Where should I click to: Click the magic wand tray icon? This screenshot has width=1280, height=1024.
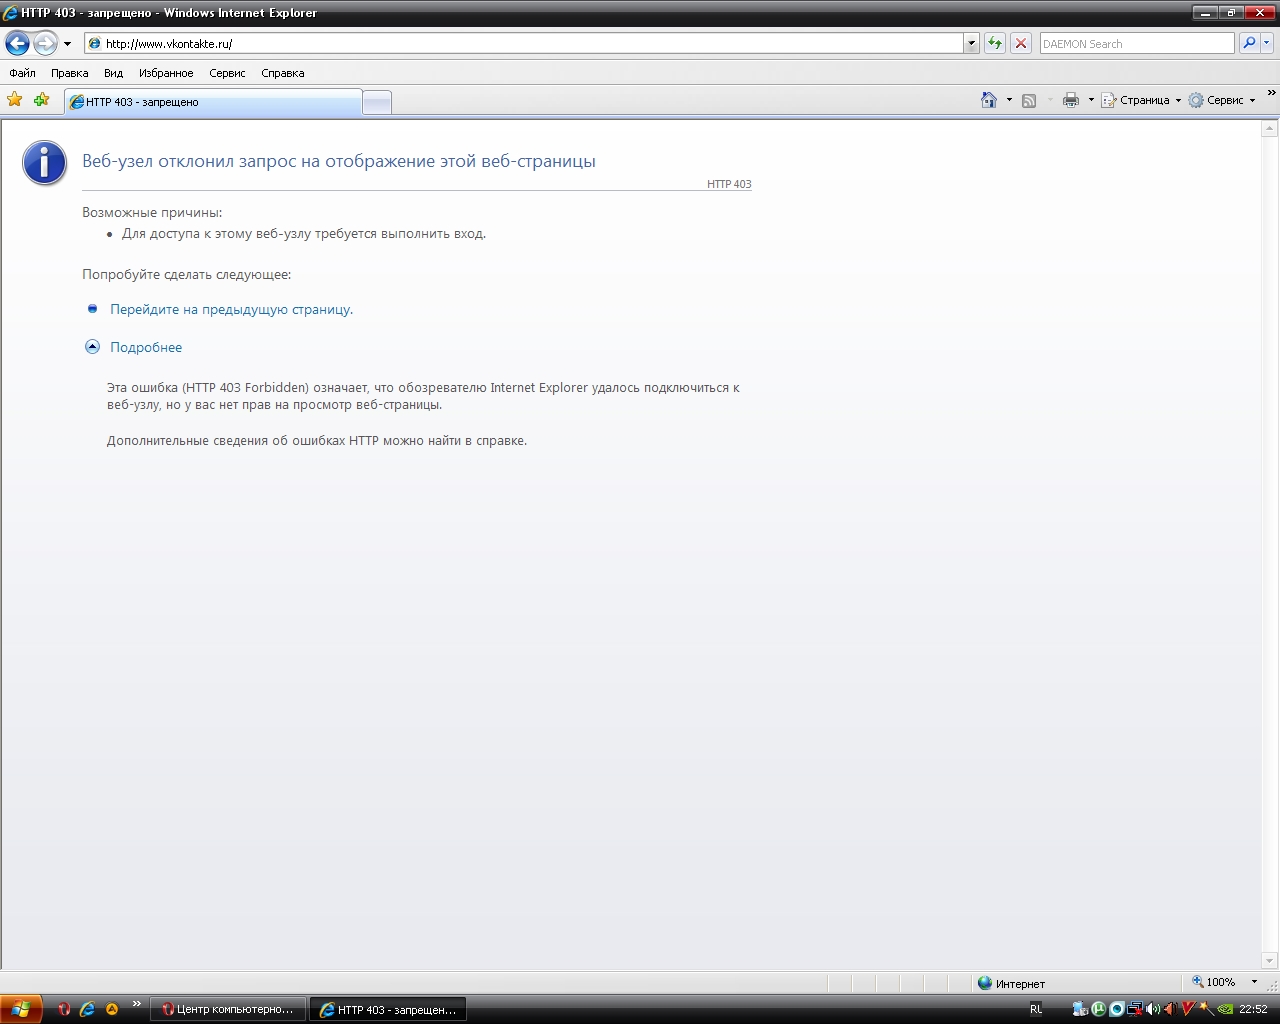click(1207, 1009)
